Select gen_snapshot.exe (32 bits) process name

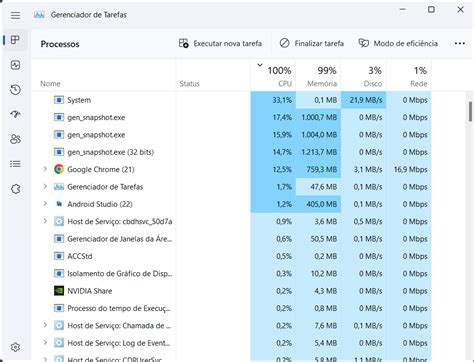click(x=110, y=152)
